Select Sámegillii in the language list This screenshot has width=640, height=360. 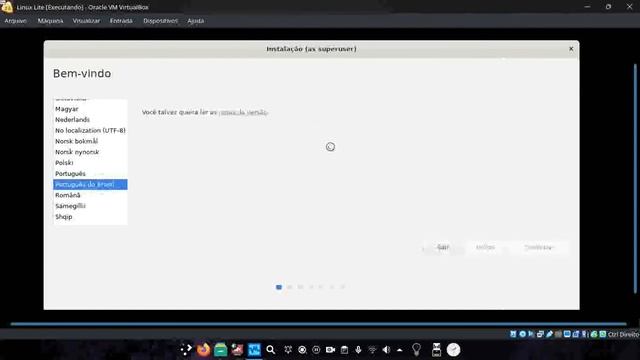tap(90, 206)
